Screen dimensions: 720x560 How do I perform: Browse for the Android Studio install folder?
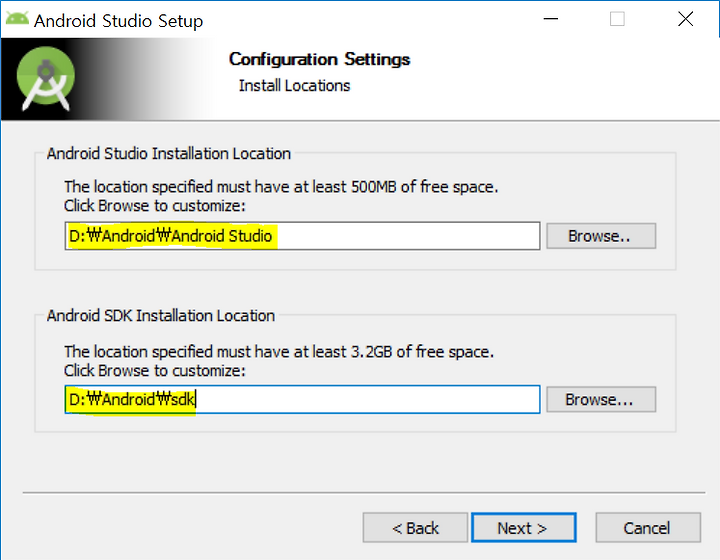point(601,236)
